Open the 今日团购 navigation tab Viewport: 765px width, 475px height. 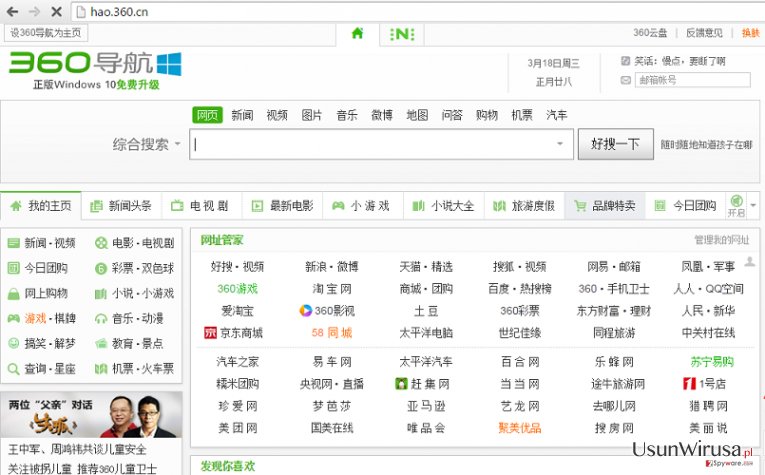tap(685, 206)
